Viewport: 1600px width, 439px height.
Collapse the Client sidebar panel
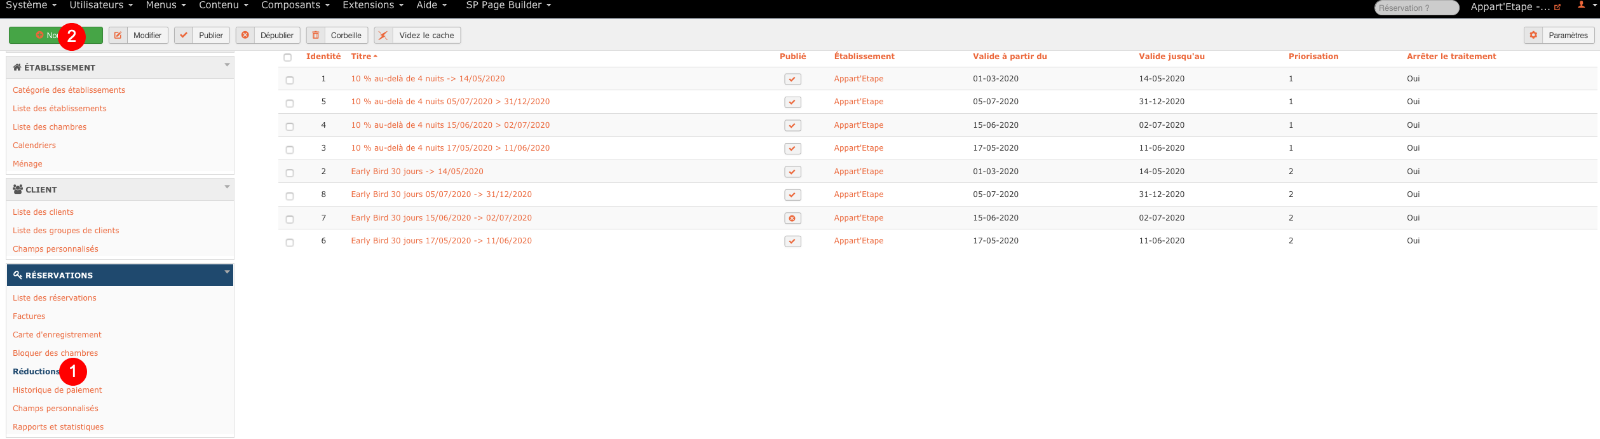click(x=227, y=187)
